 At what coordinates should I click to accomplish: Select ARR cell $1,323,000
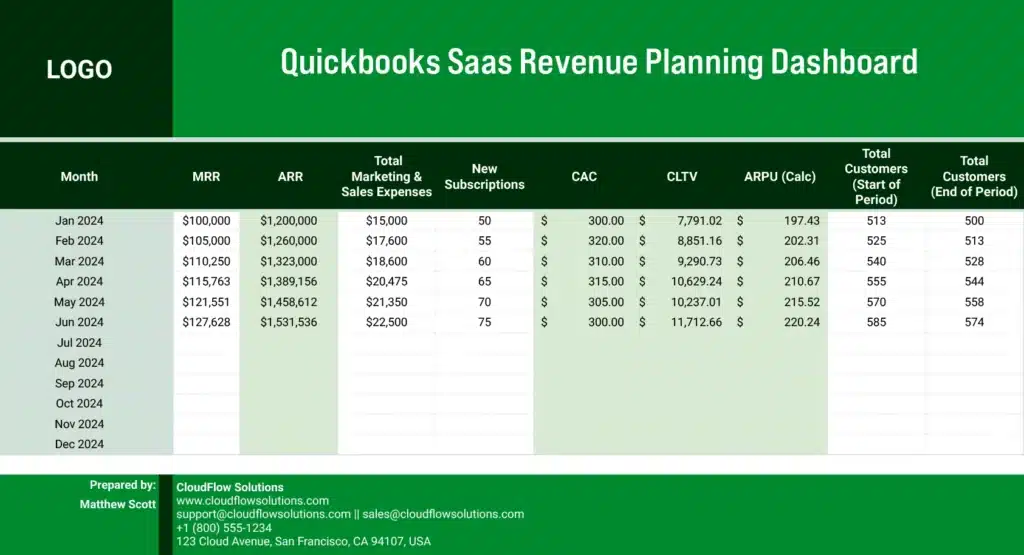click(x=289, y=261)
